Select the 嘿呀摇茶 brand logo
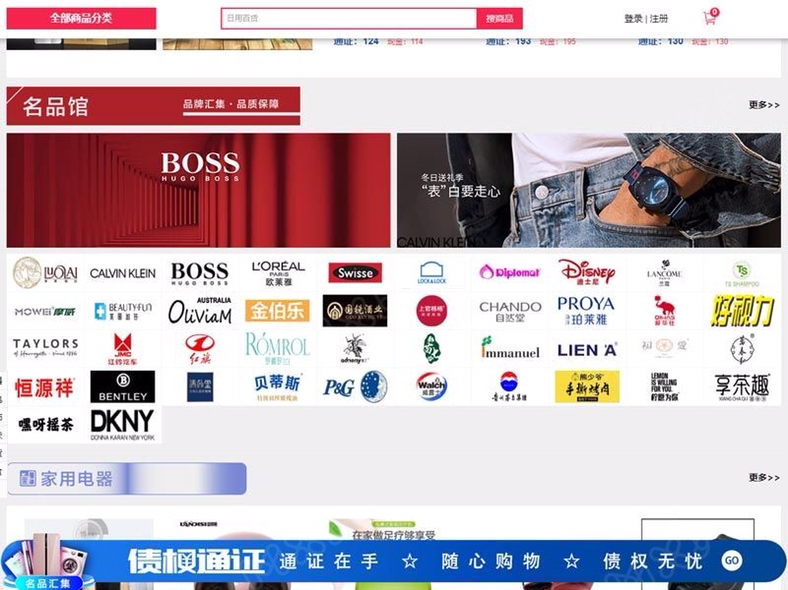Screen dimensions: 788x590 coord(46,425)
